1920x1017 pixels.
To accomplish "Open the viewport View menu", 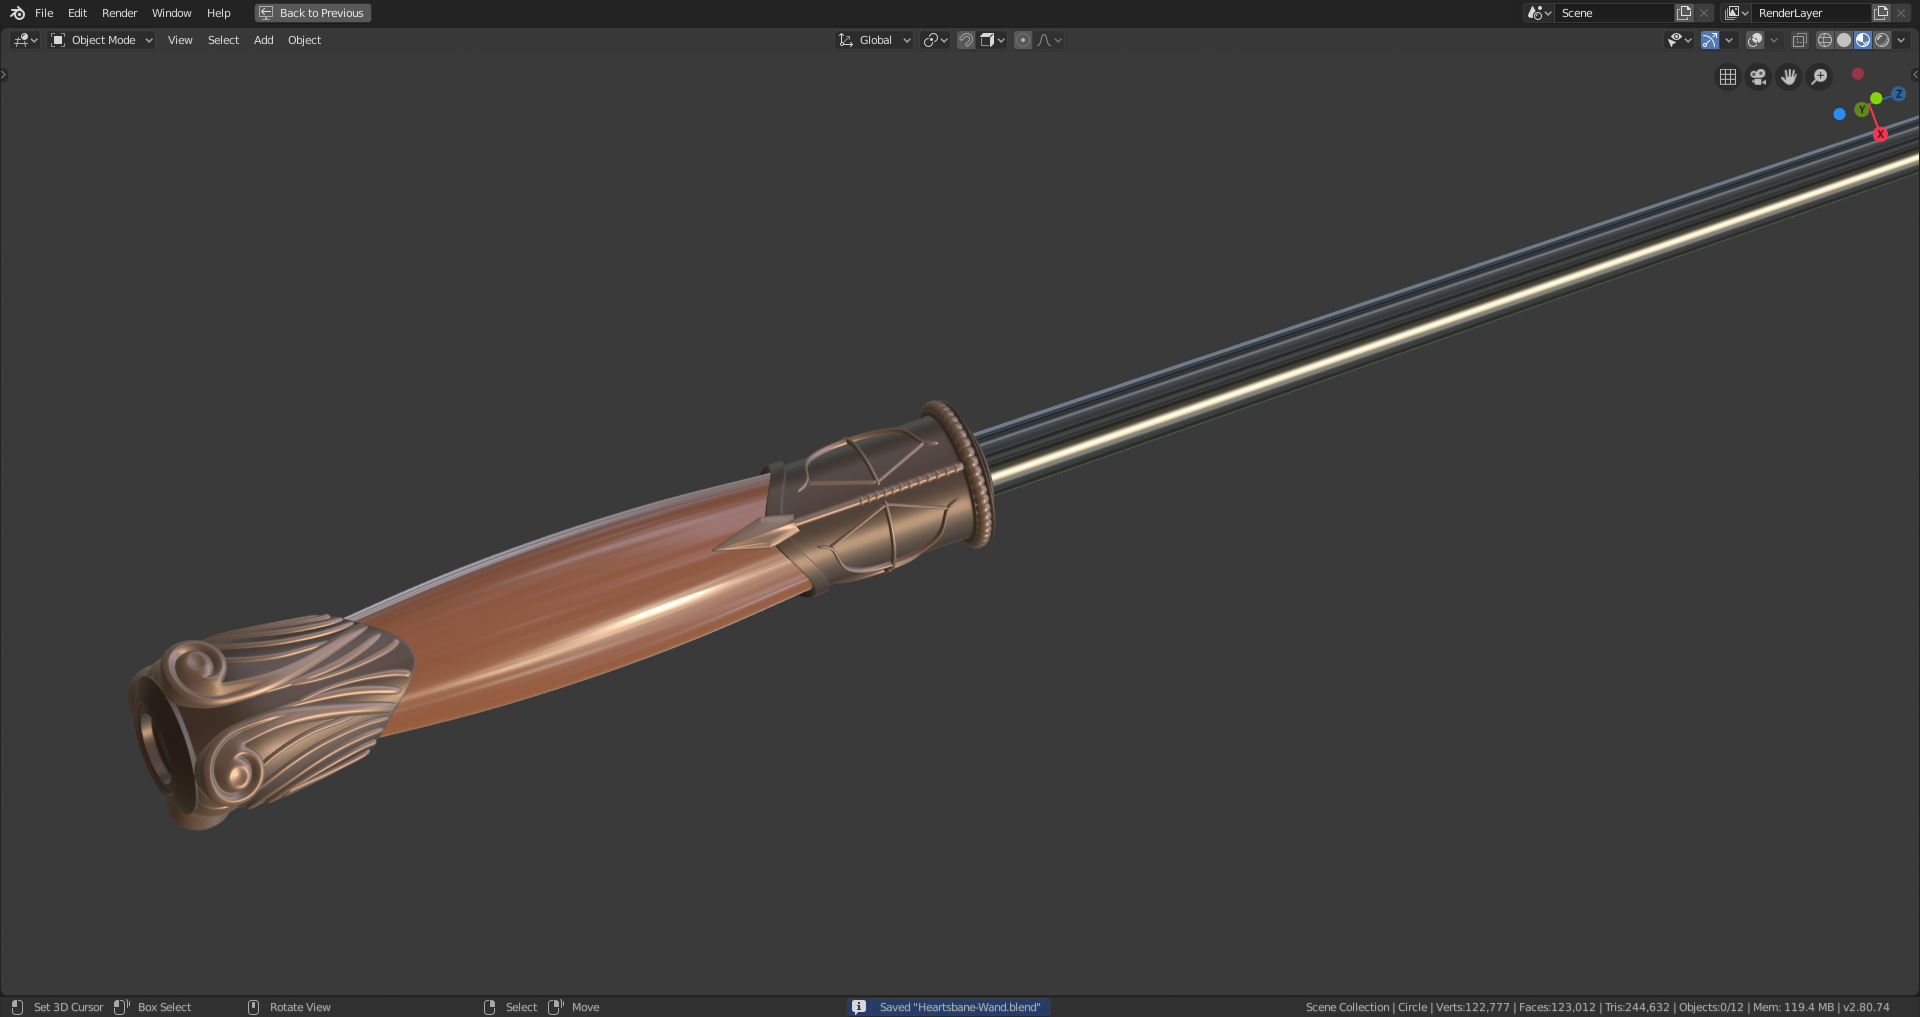I will (x=180, y=40).
